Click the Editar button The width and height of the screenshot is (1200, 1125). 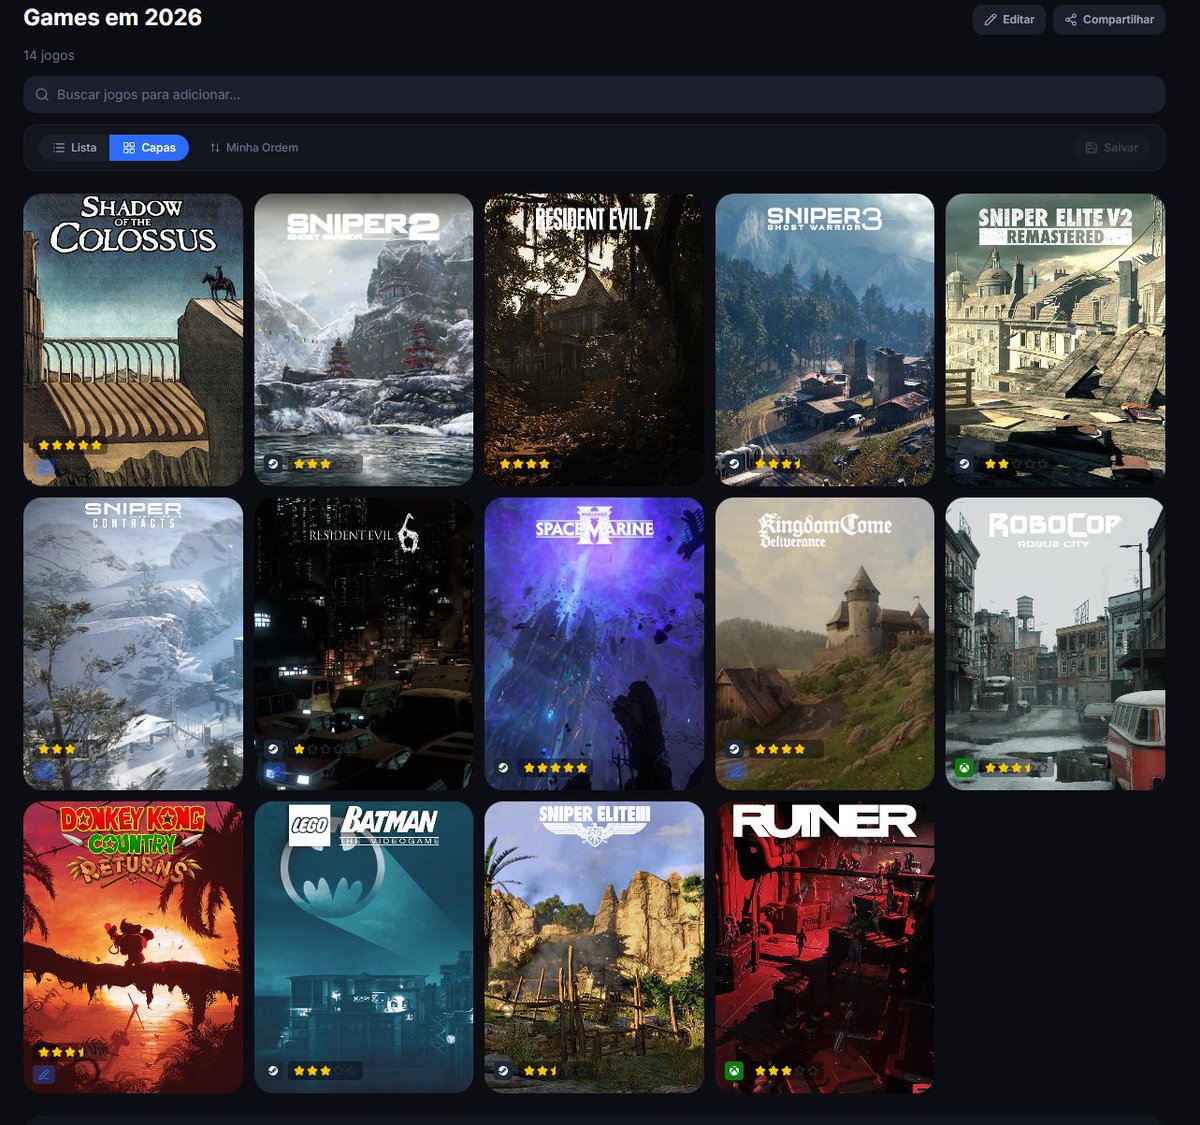pyautogui.click(x=1009, y=20)
